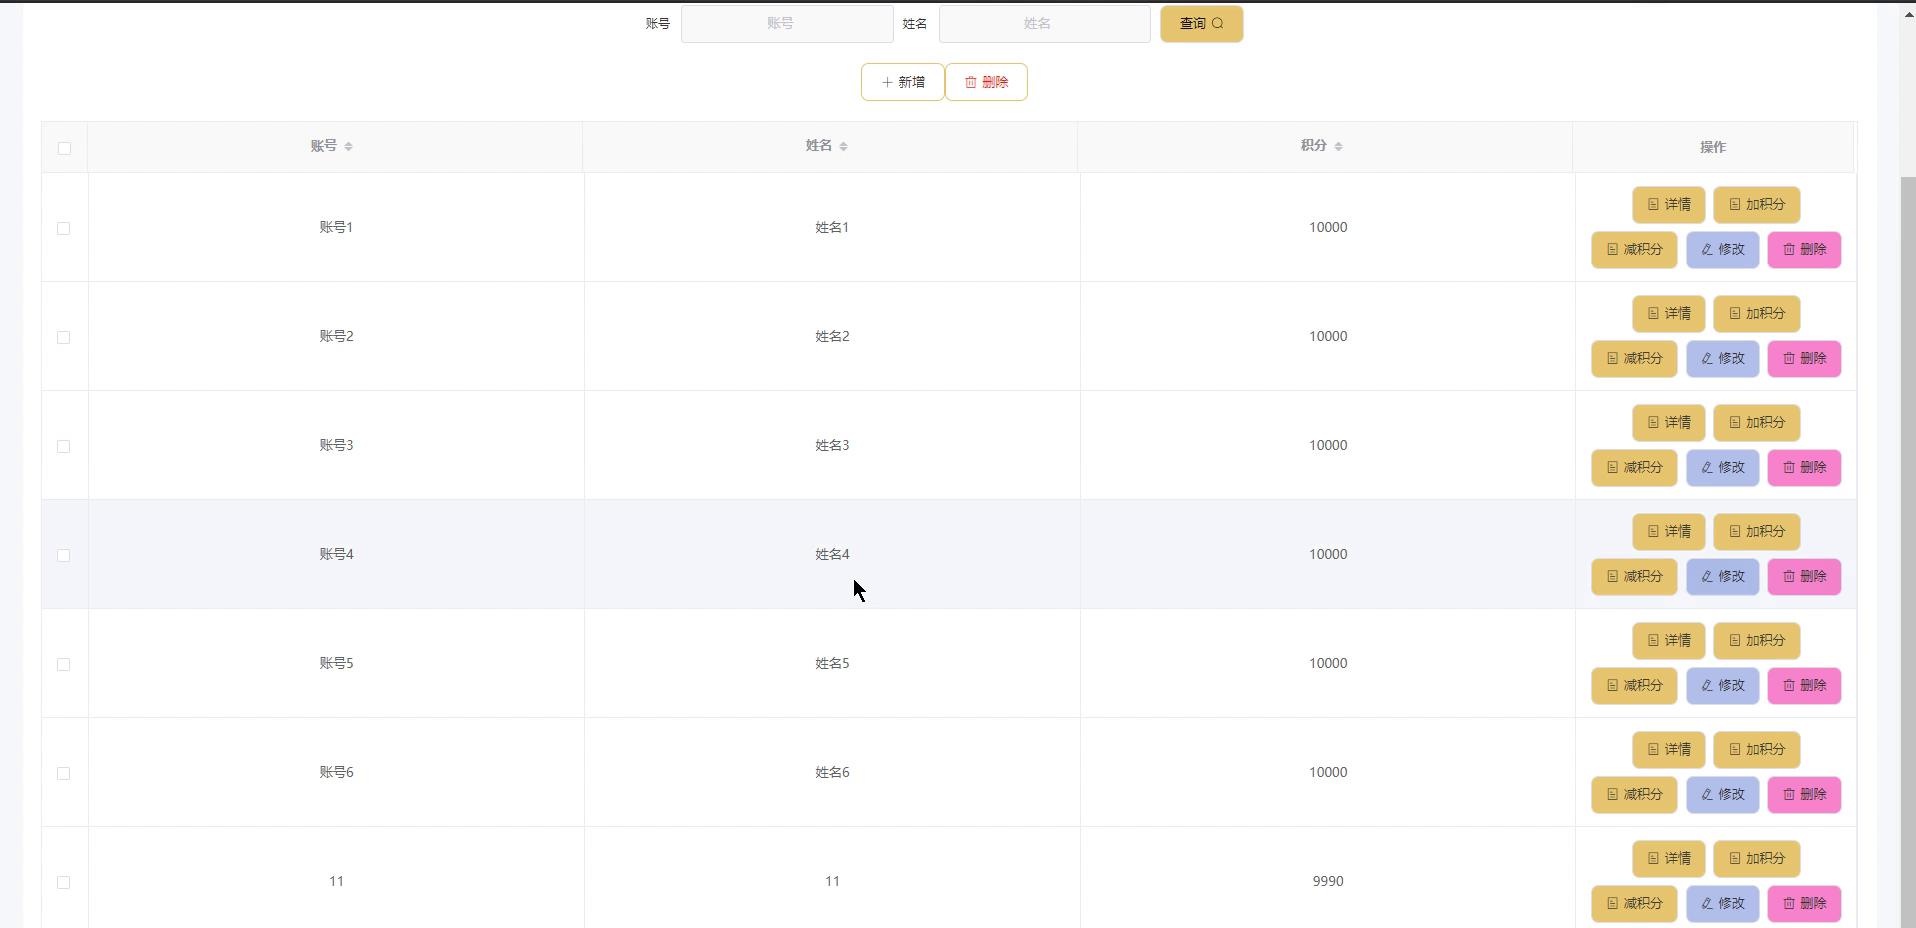The image size is (1916, 928).
Task: Click 减积分 for the 账号2 row
Action: 1634,359
